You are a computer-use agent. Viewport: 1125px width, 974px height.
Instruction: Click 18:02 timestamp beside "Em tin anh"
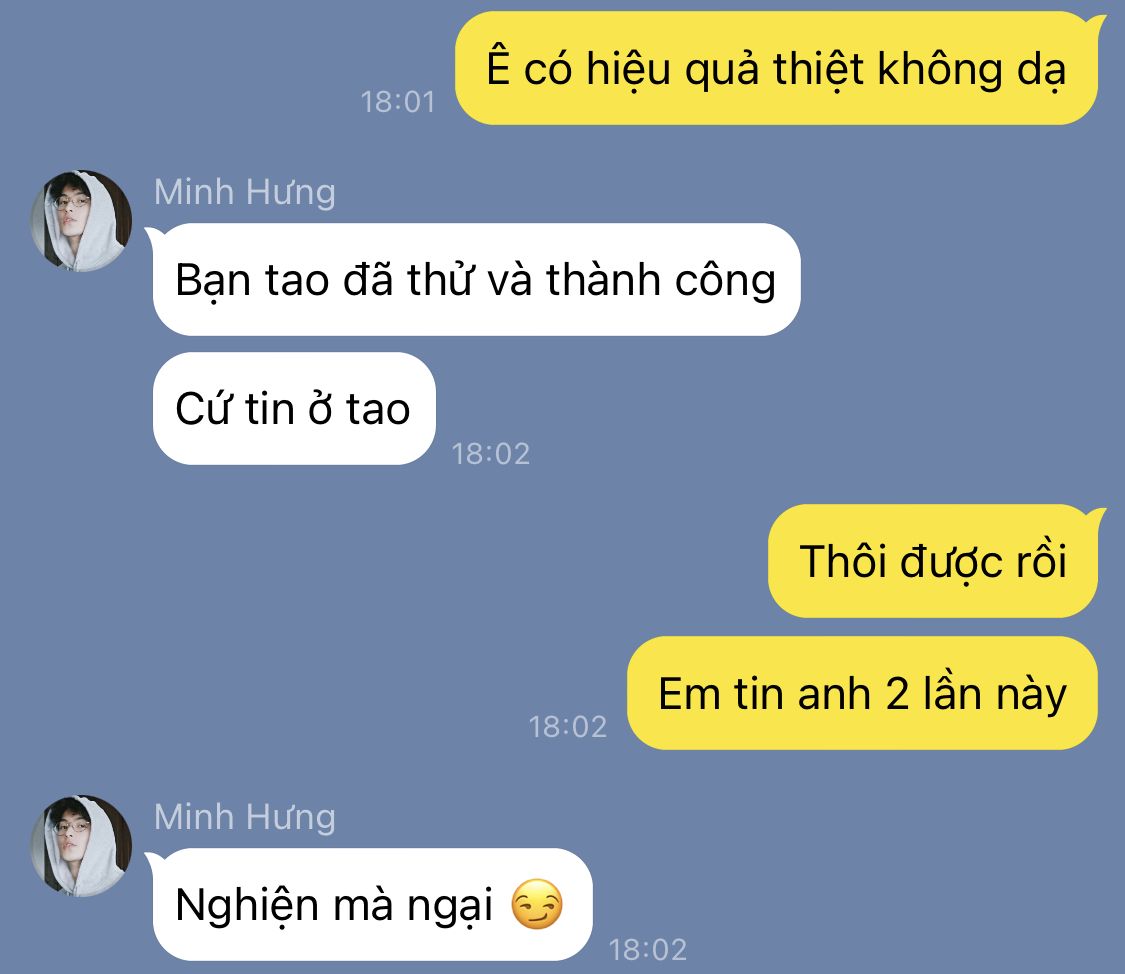pyautogui.click(x=568, y=727)
